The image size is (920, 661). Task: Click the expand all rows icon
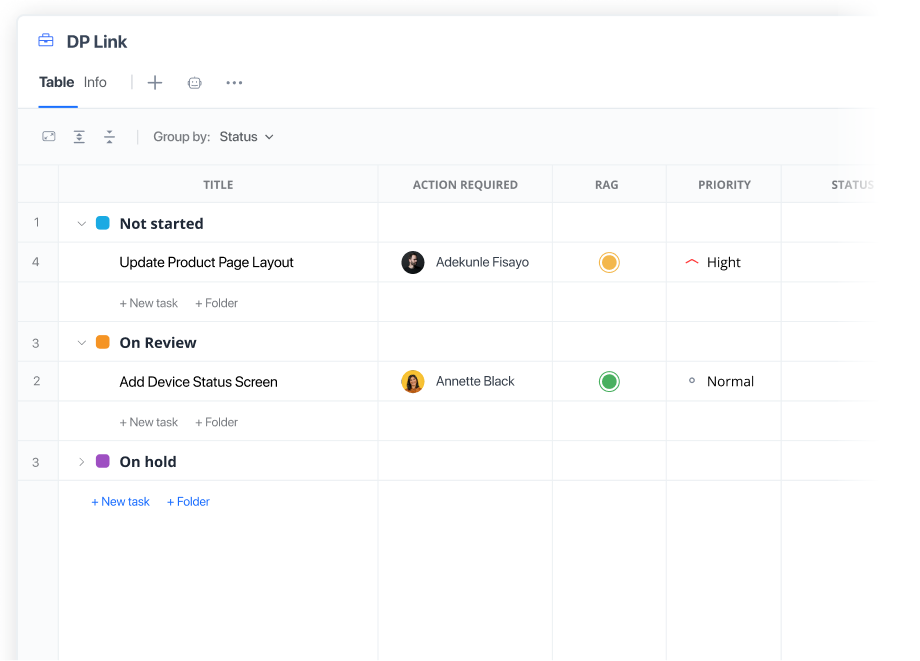coord(79,137)
